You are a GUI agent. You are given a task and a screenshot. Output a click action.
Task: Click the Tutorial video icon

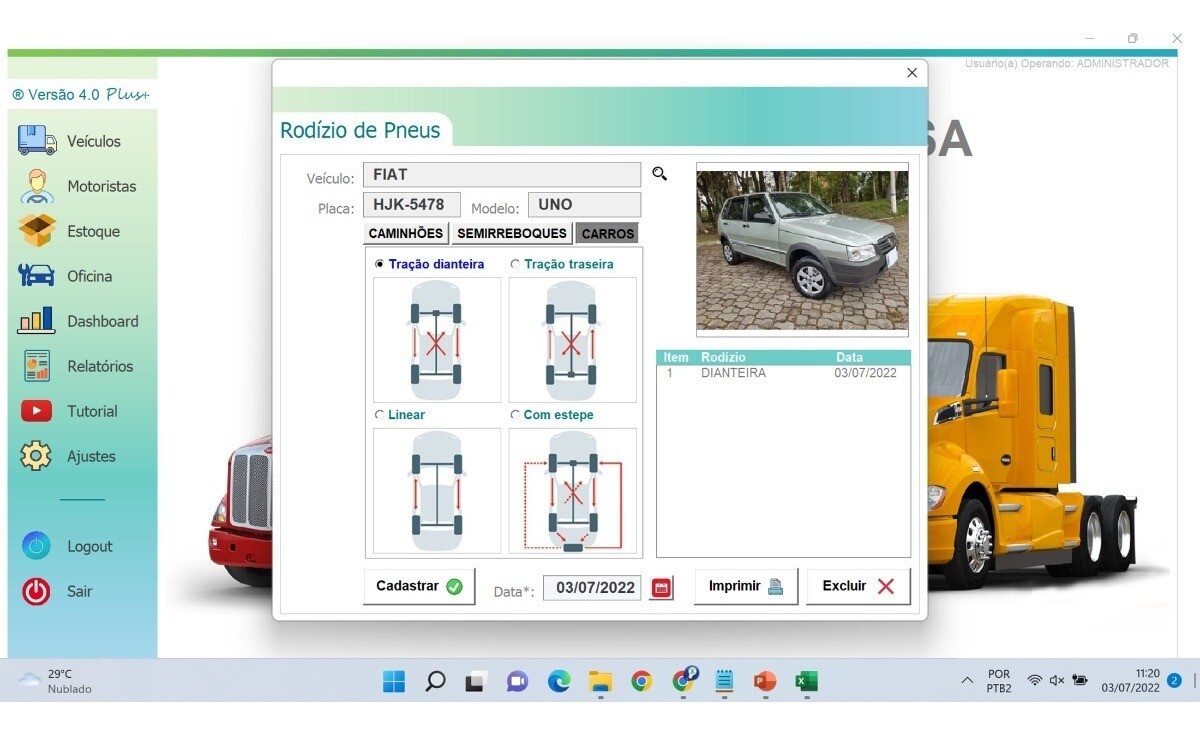[x=37, y=411]
